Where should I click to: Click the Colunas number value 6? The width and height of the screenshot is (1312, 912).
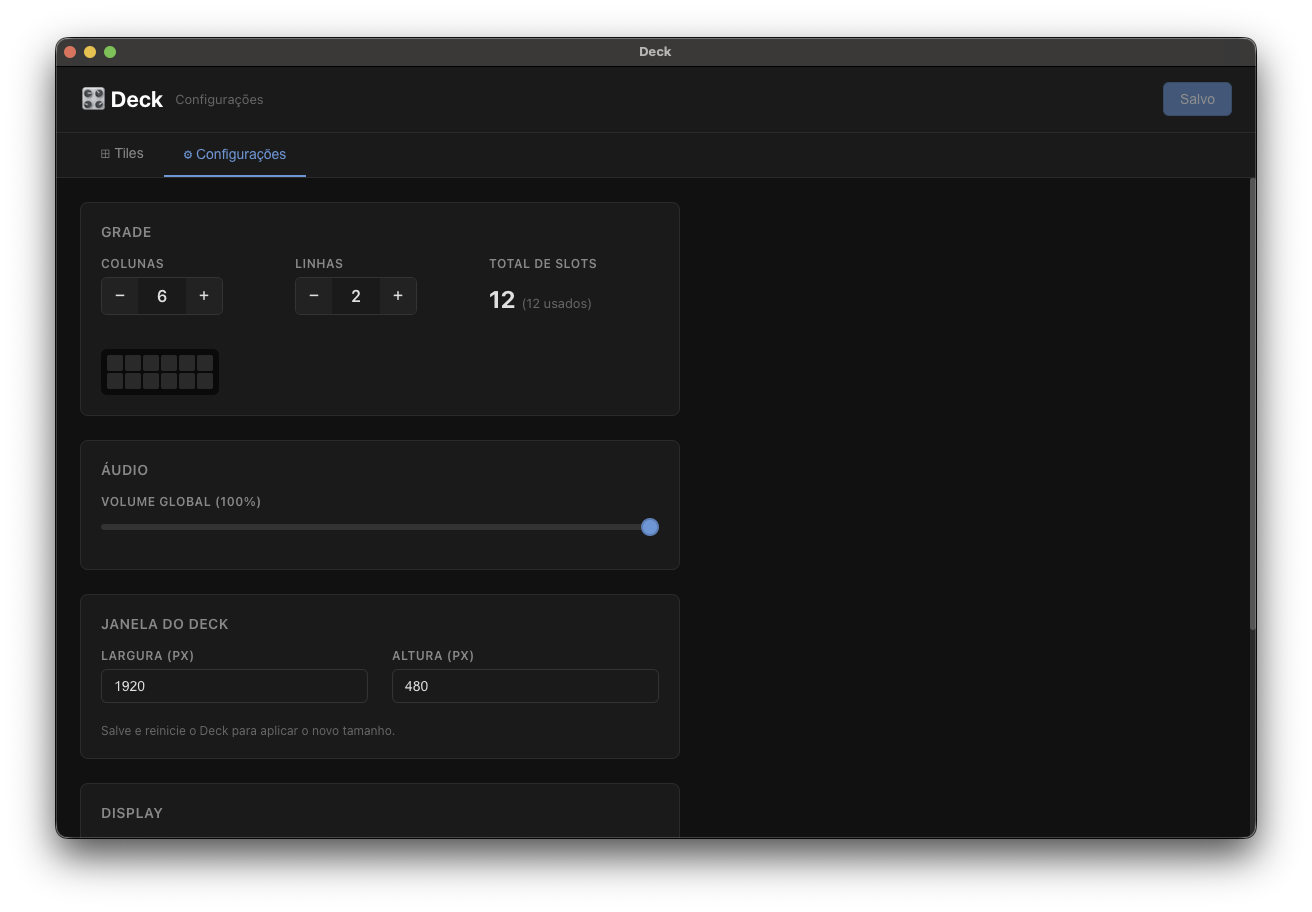[x=162, y=296]
